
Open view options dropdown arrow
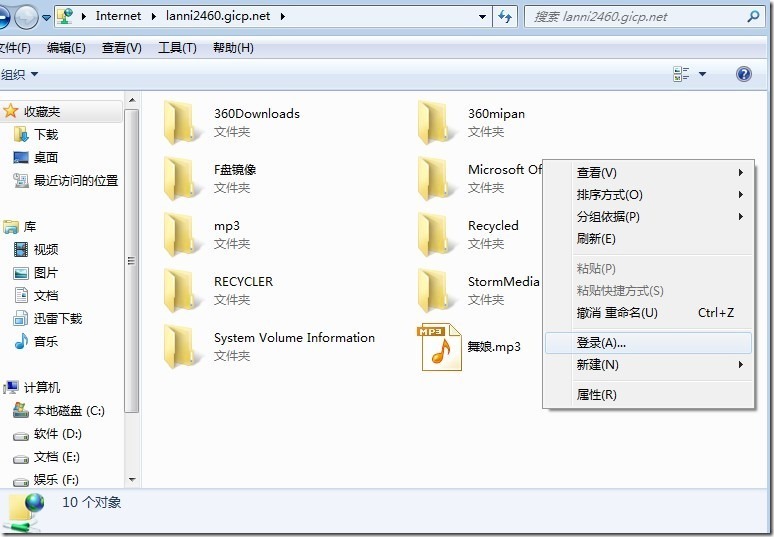pyautogui.click(x=702, y=74)
